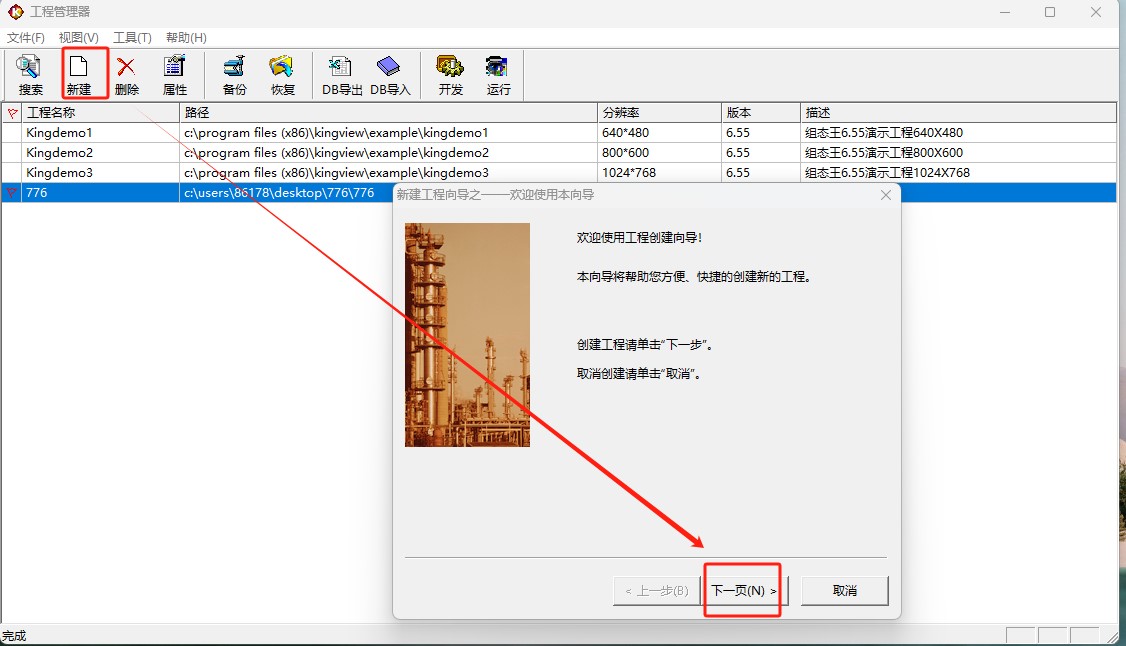Click the 备份 (Backup) toolbar icon
This screenshot has height=646, width=1126.
click(234, 75)
